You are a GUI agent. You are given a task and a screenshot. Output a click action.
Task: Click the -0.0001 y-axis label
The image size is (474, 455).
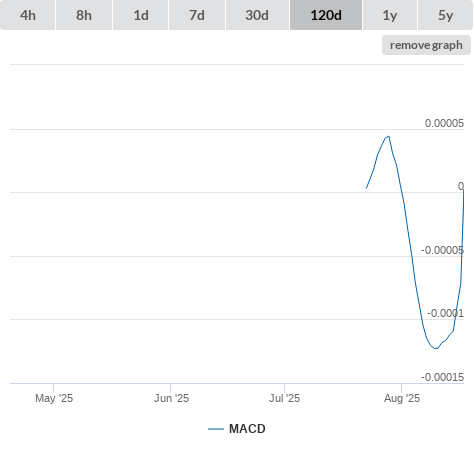pos(445,313)
